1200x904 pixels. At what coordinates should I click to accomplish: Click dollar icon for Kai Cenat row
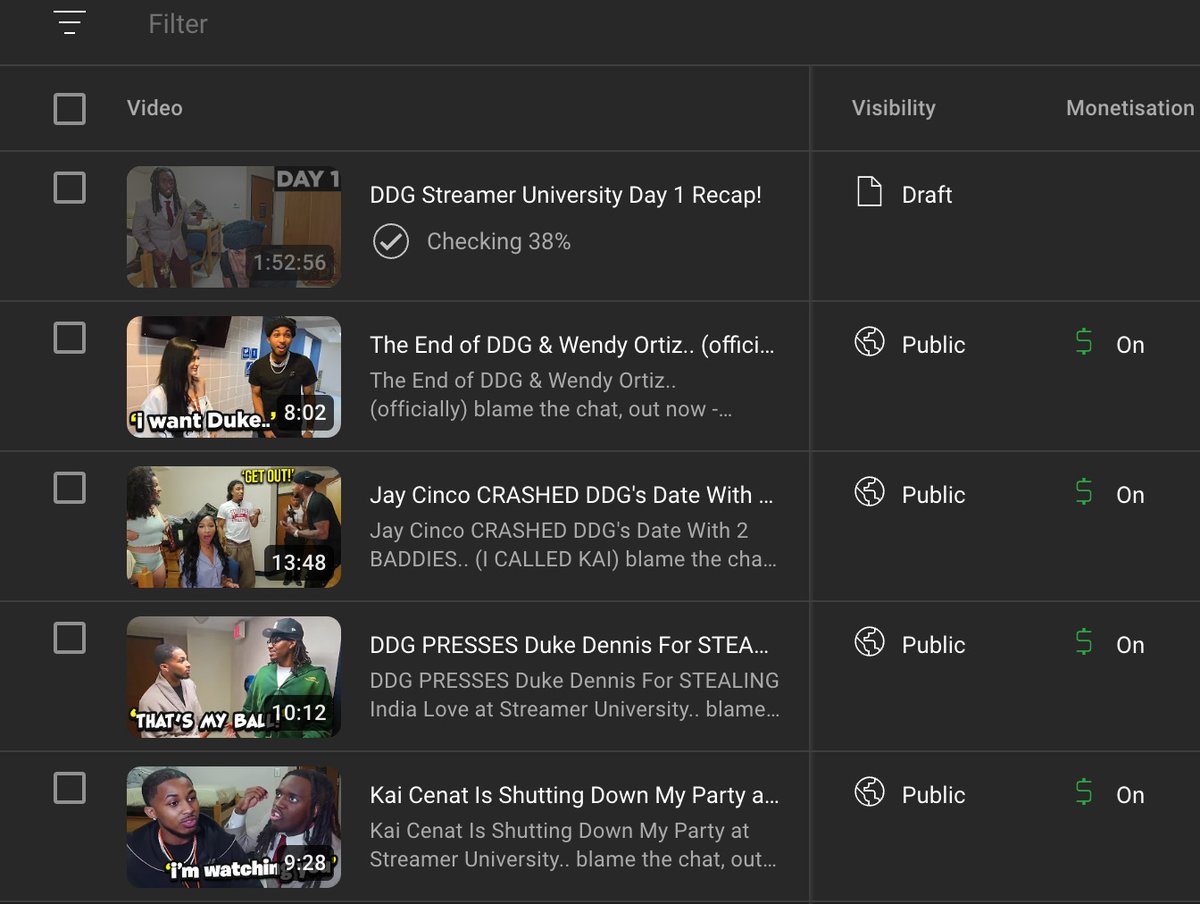[x=1084, y=793]
